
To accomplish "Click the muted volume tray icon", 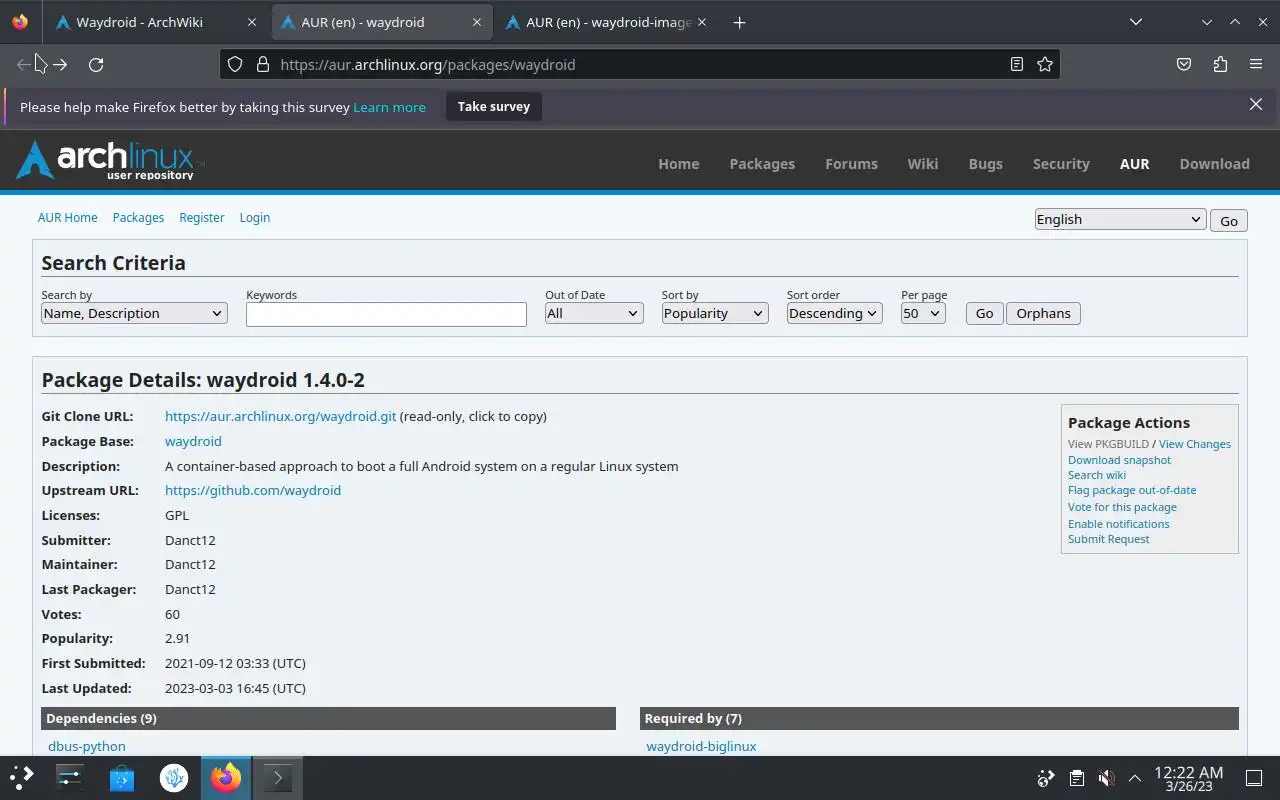I will (x=1106, y=778).
